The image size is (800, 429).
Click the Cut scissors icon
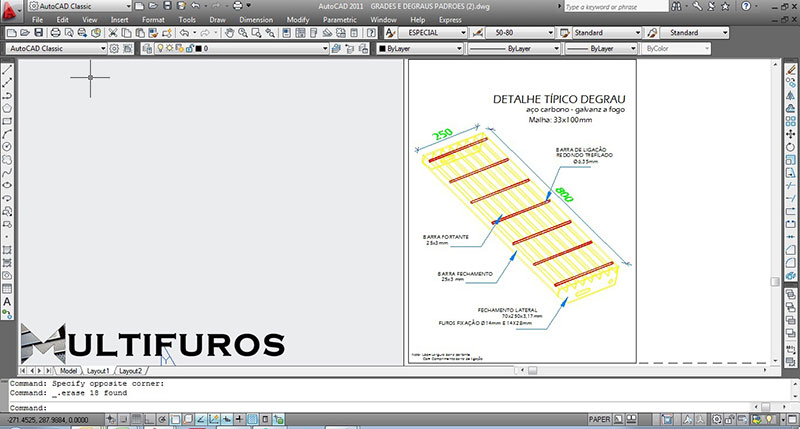coord(113,33)
